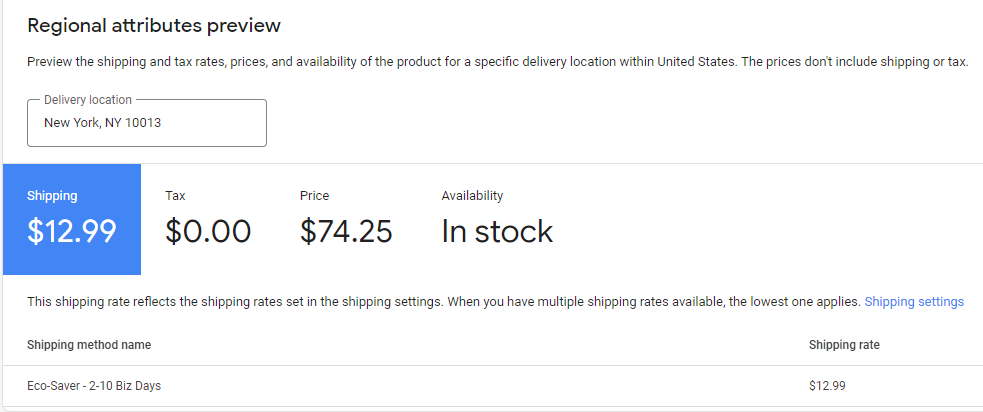Click the In stock availability value
This screenshot has height=412, width=983.
click(497, 232)
